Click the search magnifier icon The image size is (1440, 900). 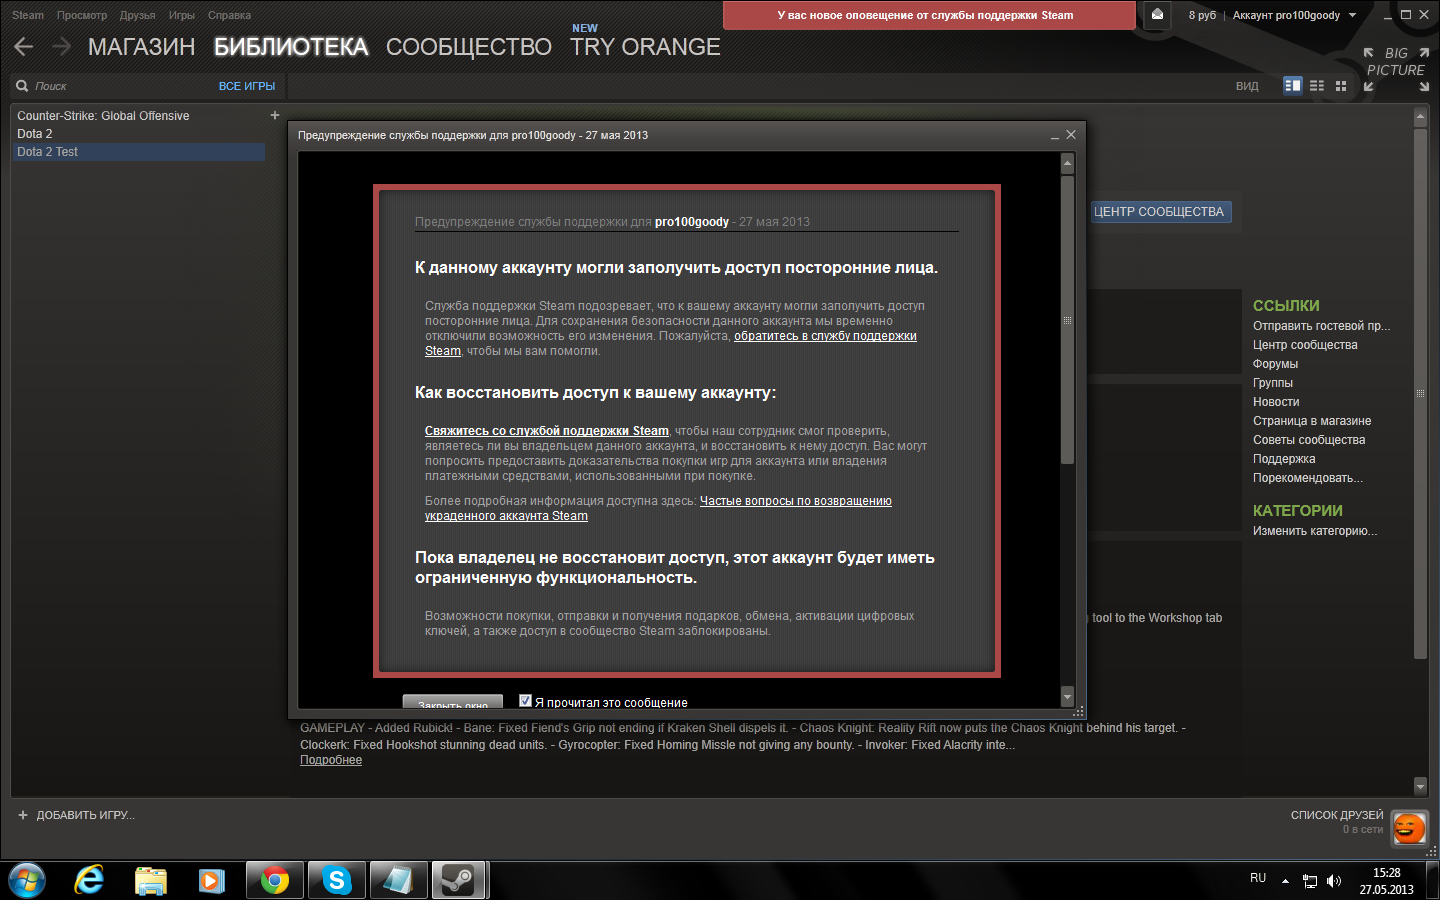[22, 86]
